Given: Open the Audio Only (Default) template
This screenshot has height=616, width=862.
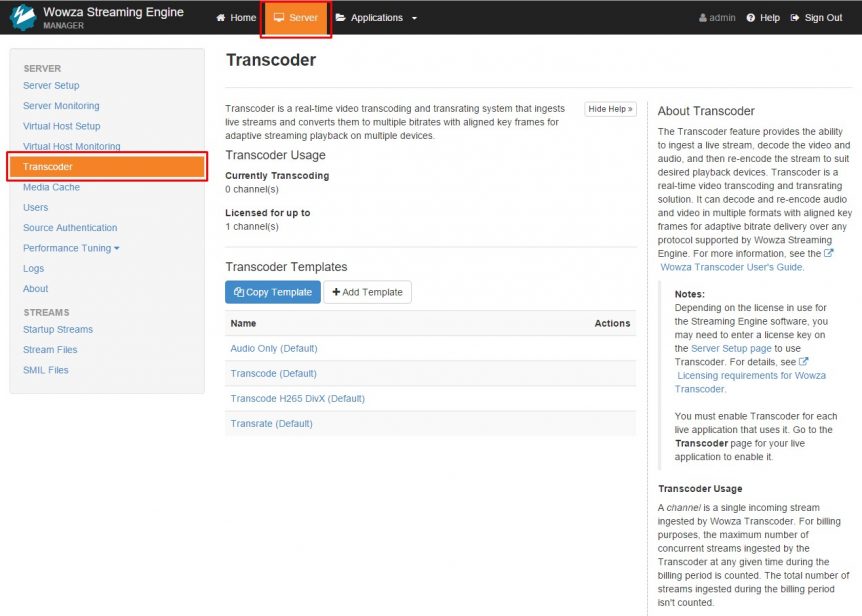Looking at the screenshot, I should [x=273, y=348].
